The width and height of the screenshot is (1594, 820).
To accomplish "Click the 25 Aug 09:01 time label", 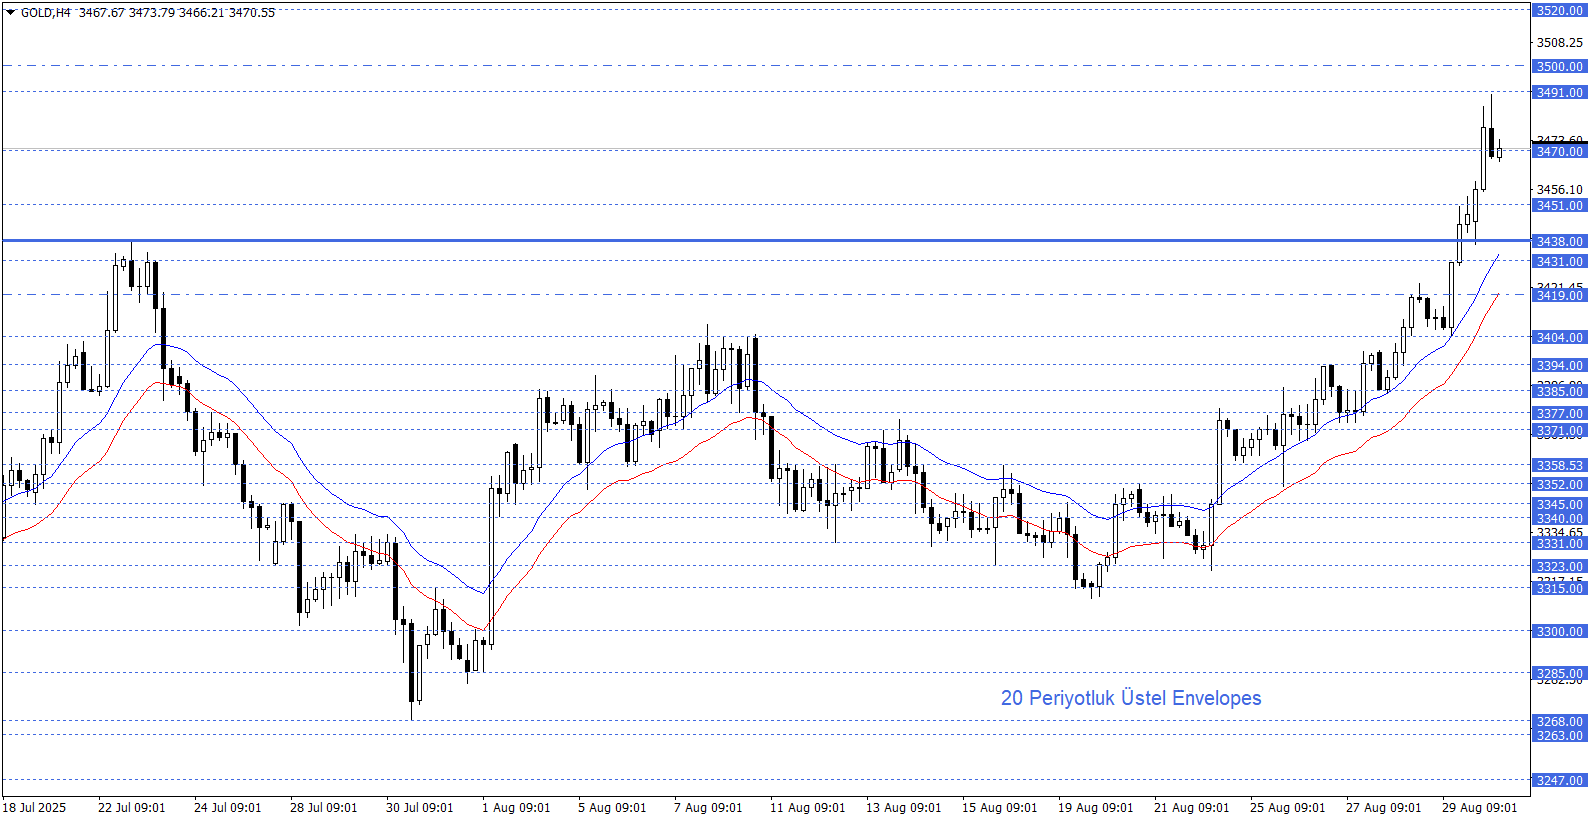I will click(1287, 808).
